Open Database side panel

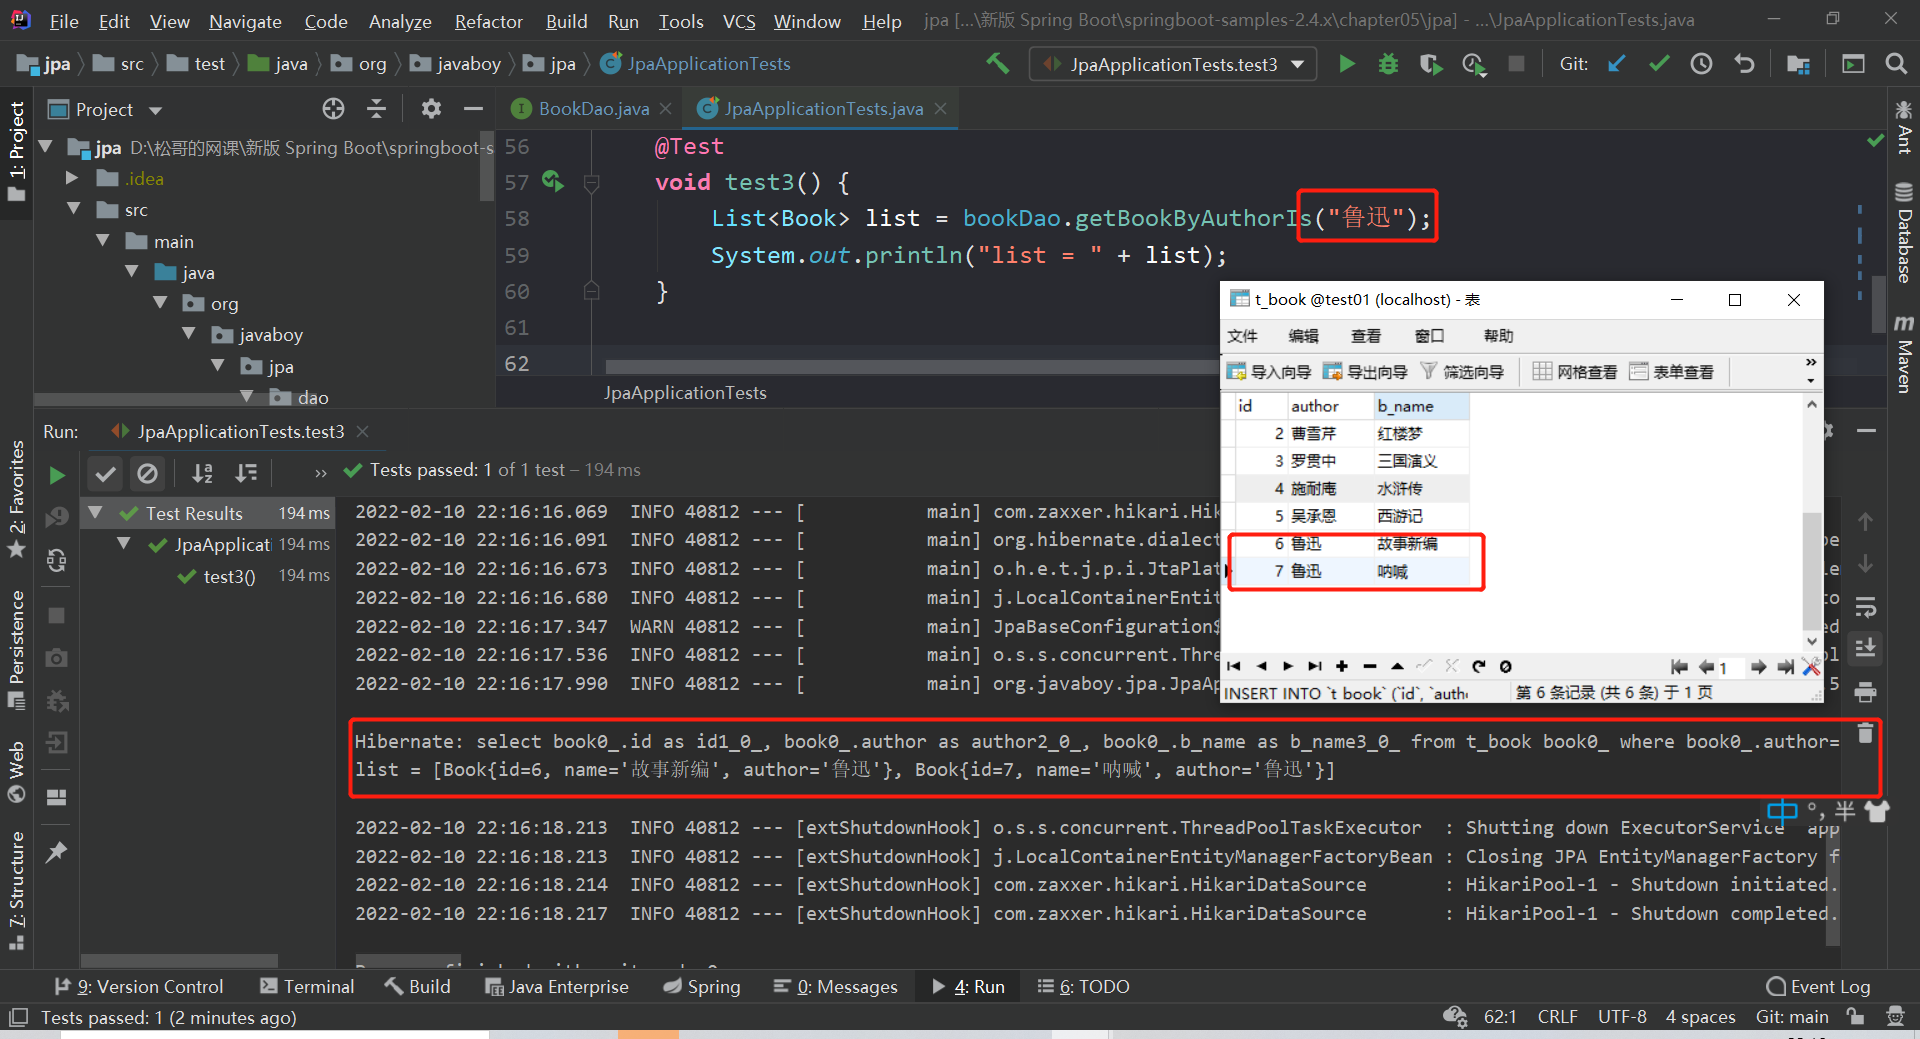click(x=1904, y=233)
